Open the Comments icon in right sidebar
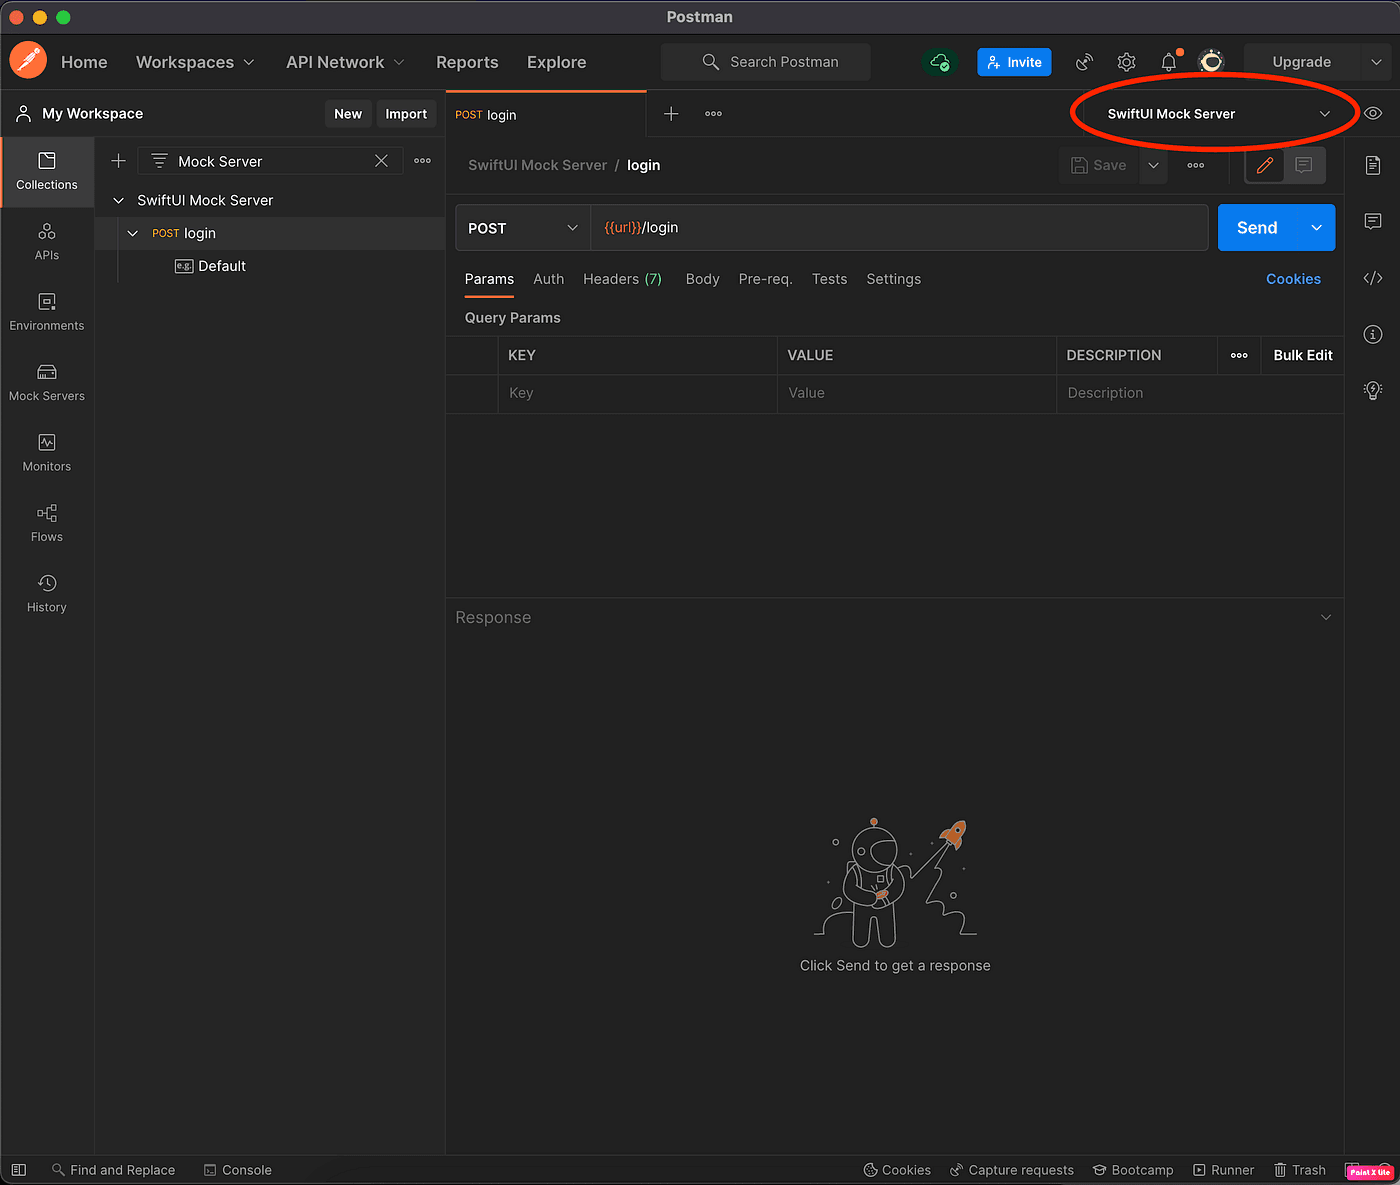The width and height of the screenshot is (1400, 1185). pyautogui.click(x=1373, y=221)
